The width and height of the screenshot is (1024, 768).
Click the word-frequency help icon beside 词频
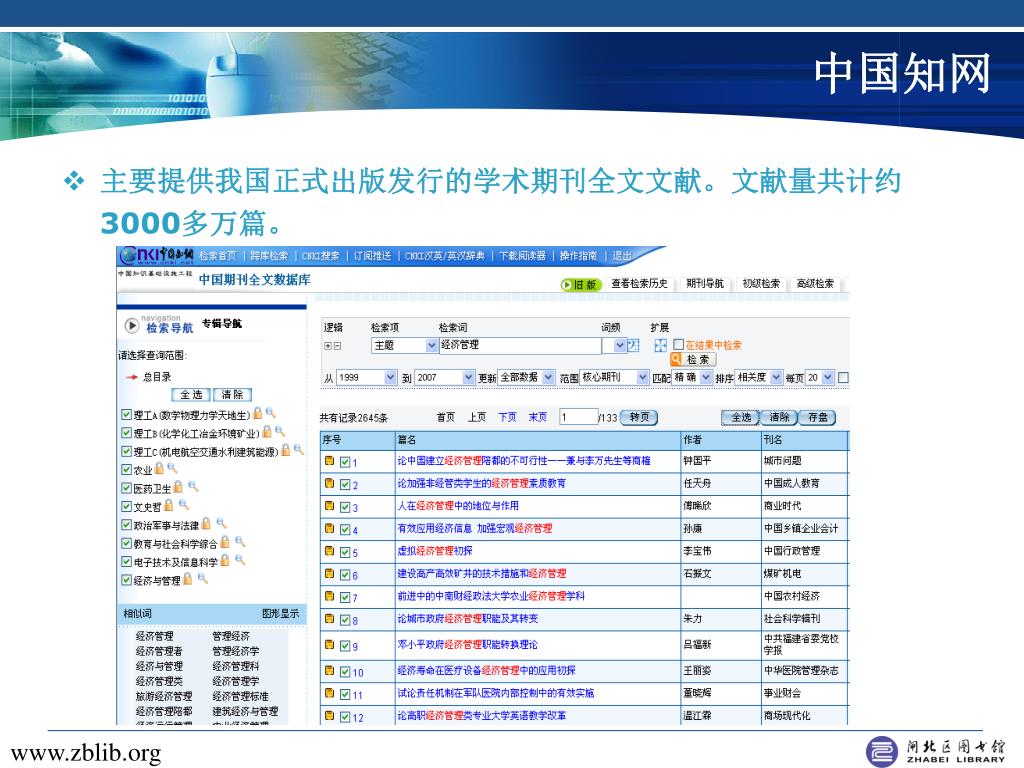(x=633, y=345)
